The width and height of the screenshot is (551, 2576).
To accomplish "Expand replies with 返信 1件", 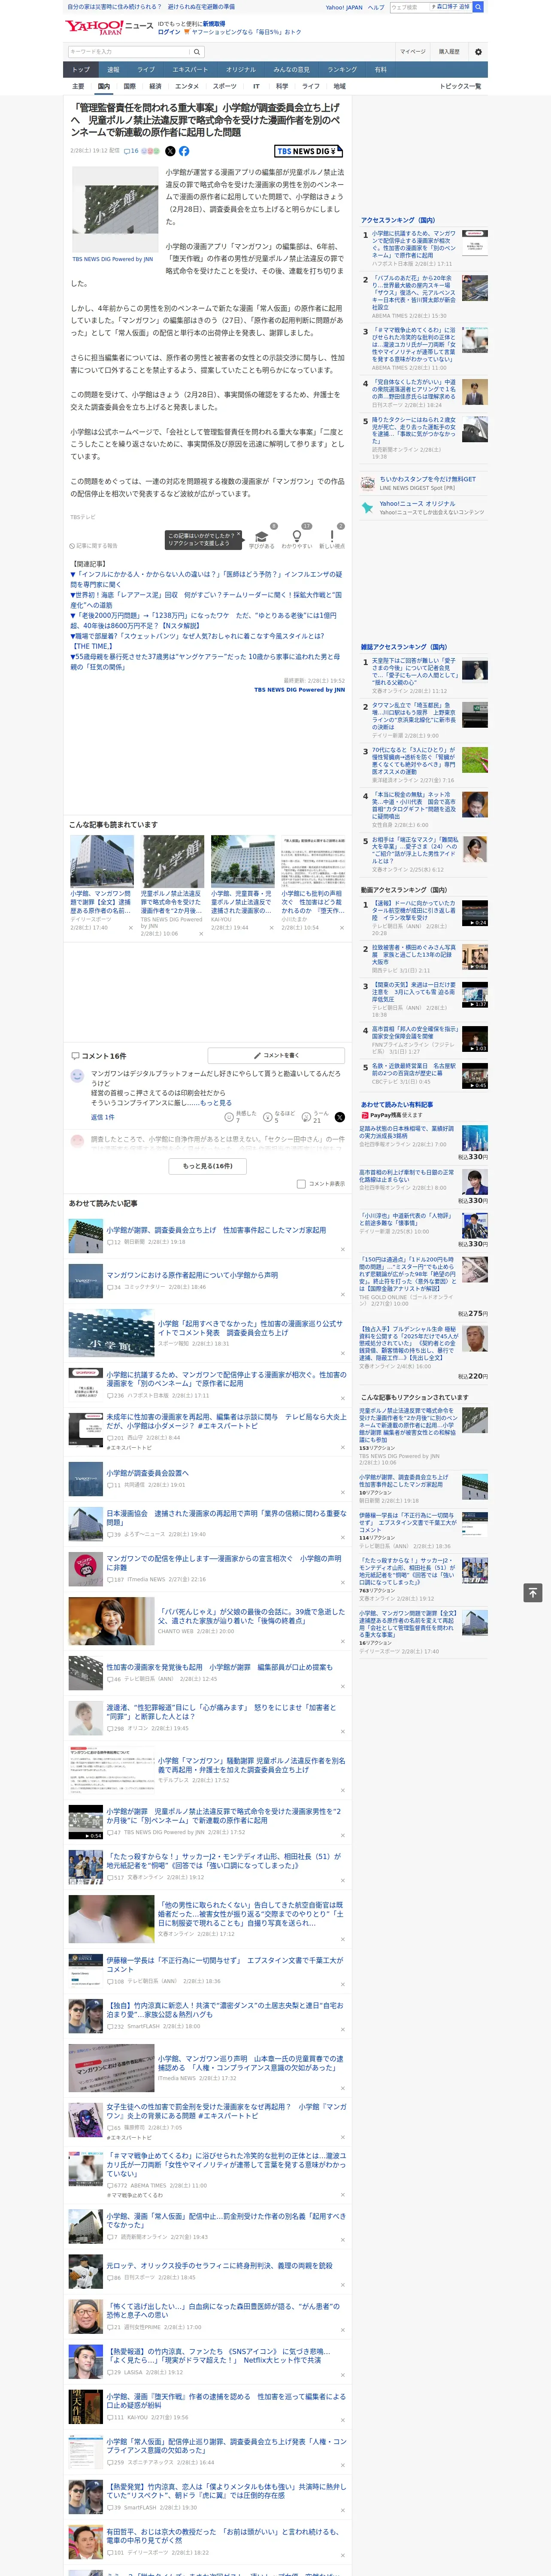I will (103, 1117).
